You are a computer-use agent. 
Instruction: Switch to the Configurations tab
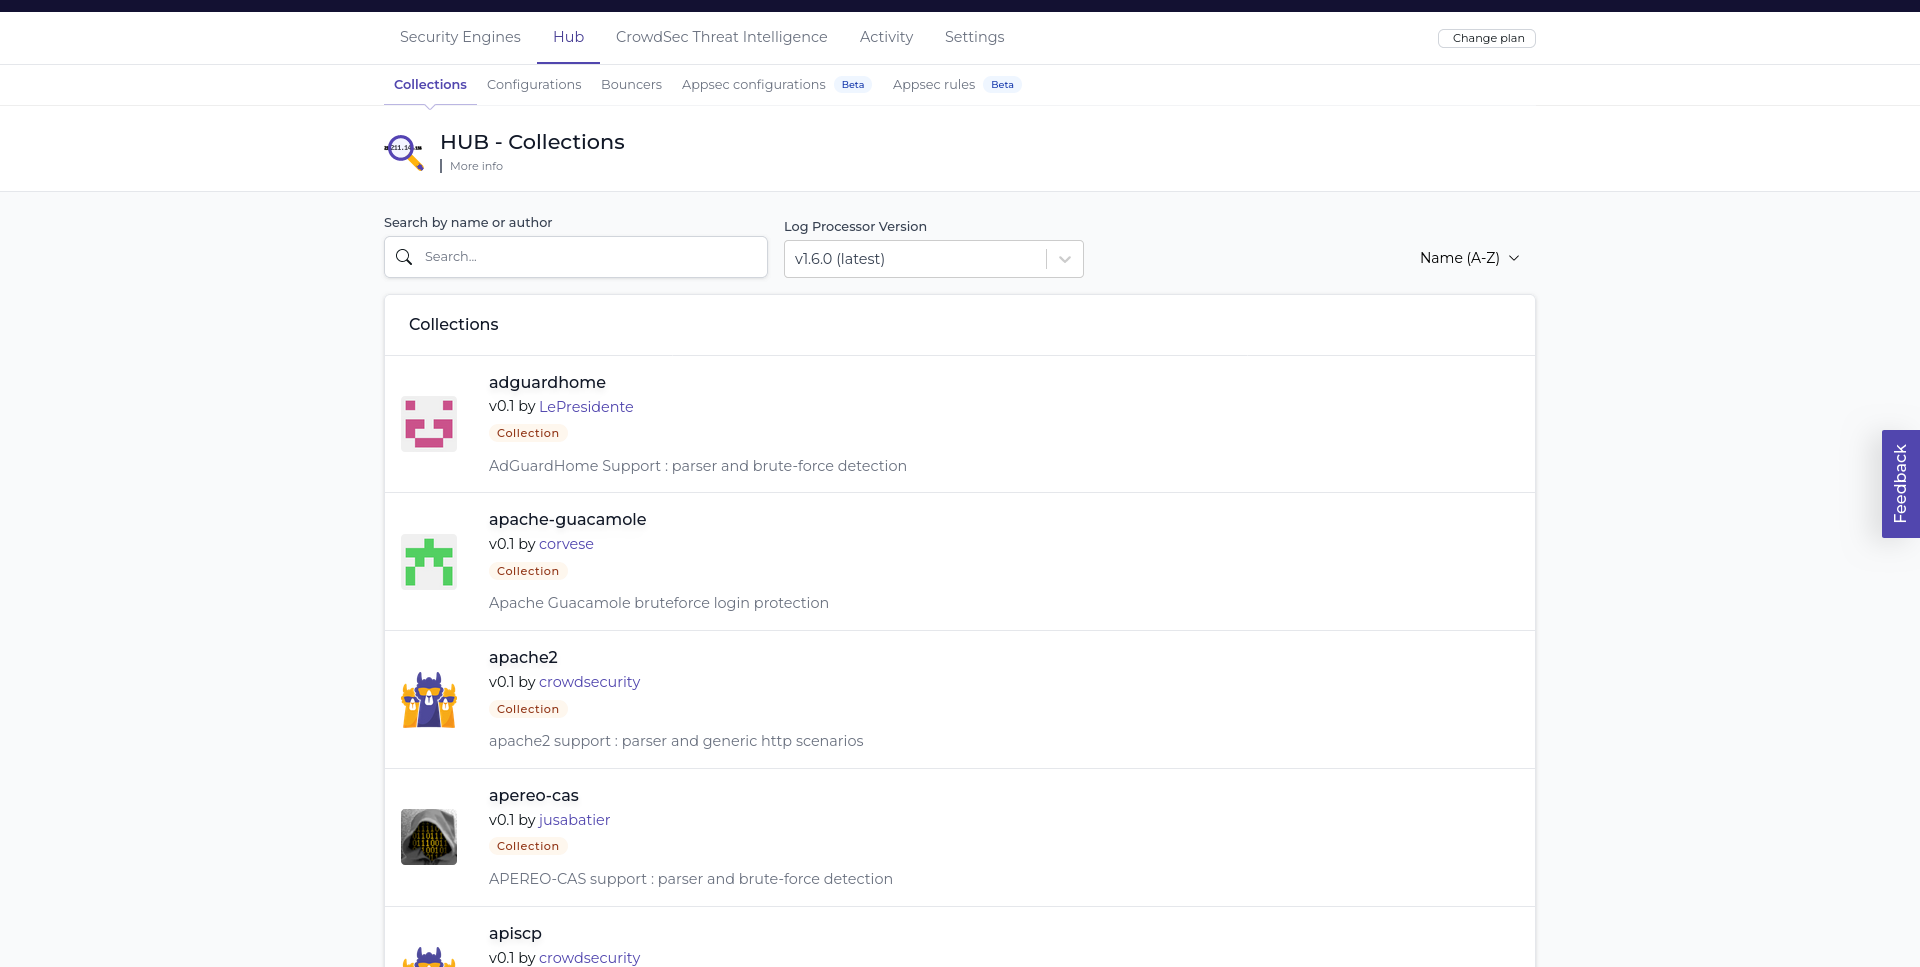click(x=534, y=85)
